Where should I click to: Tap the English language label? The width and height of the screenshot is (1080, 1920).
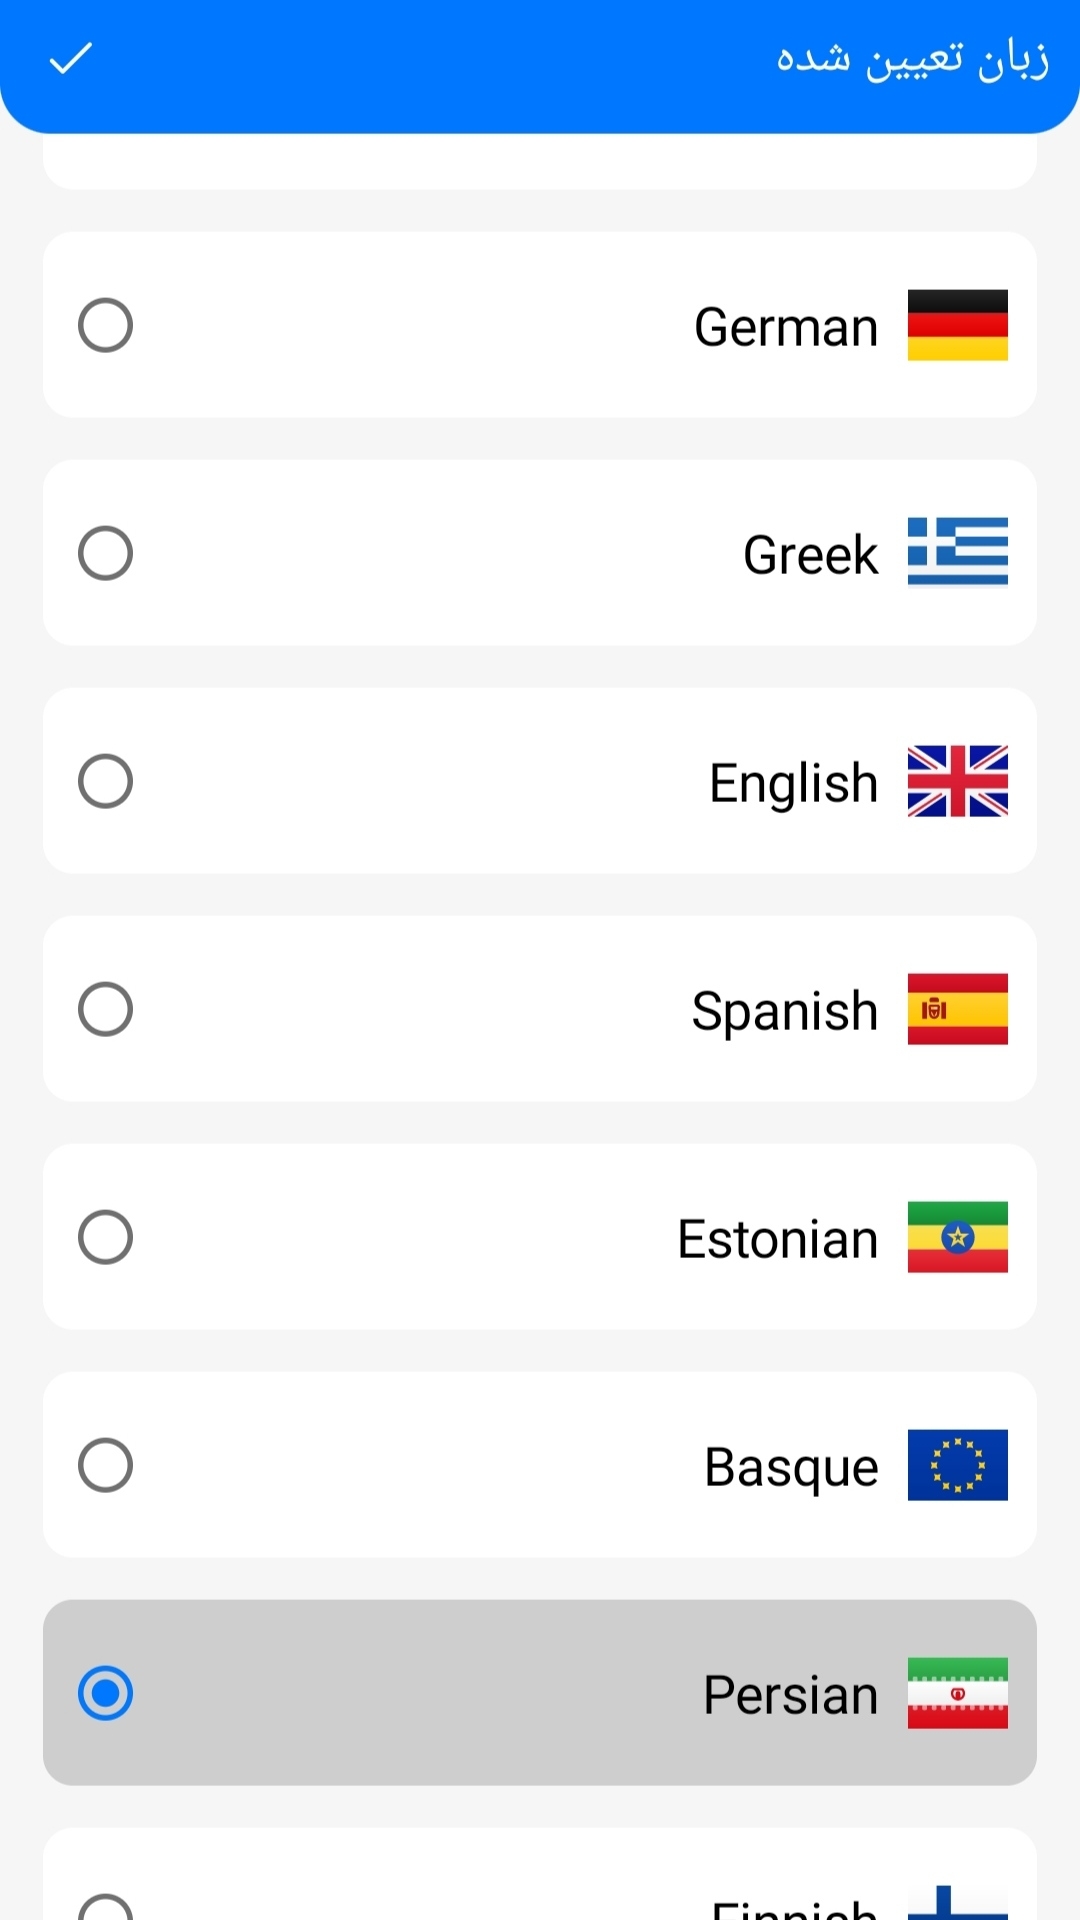pyautogui.click(x=794, y=784)
